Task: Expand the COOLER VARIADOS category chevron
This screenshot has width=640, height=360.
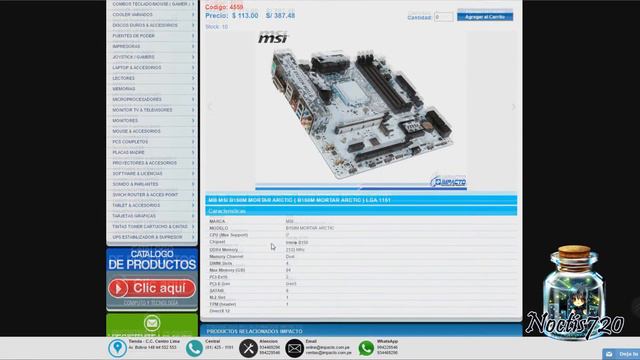Action: point(193,15)
